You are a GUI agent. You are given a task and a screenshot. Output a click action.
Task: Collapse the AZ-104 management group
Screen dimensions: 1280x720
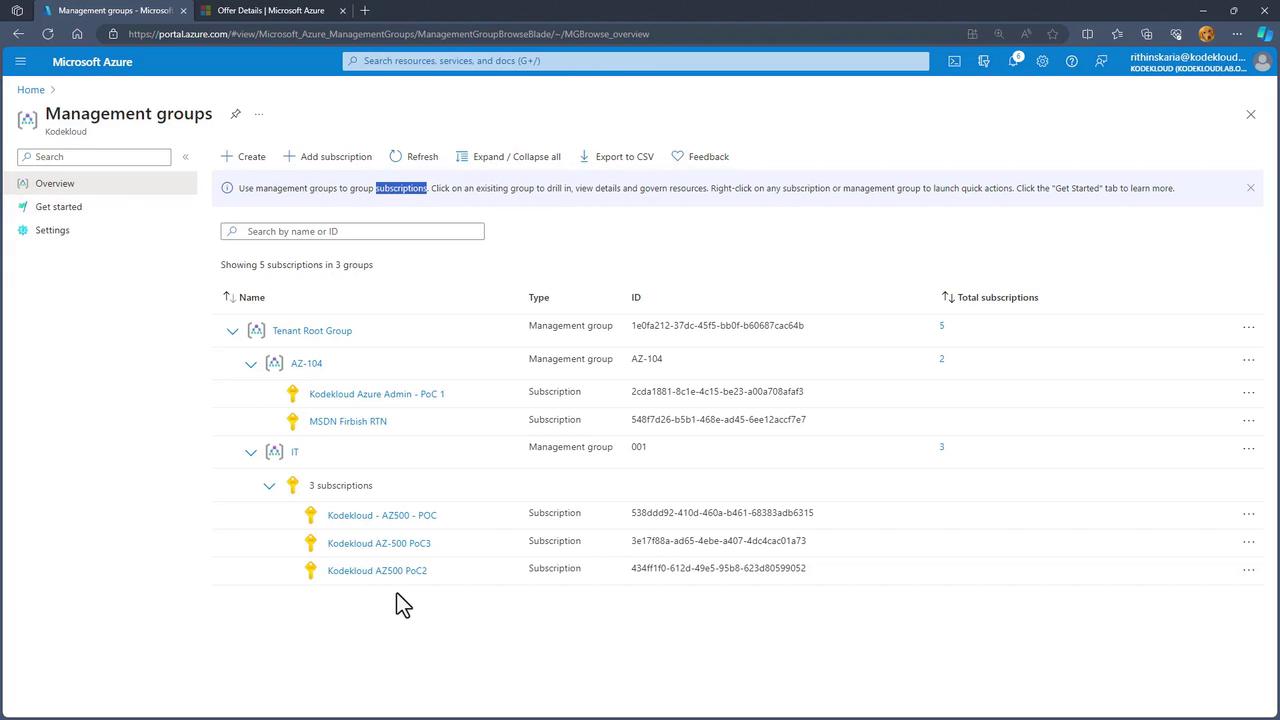point(251,364)
